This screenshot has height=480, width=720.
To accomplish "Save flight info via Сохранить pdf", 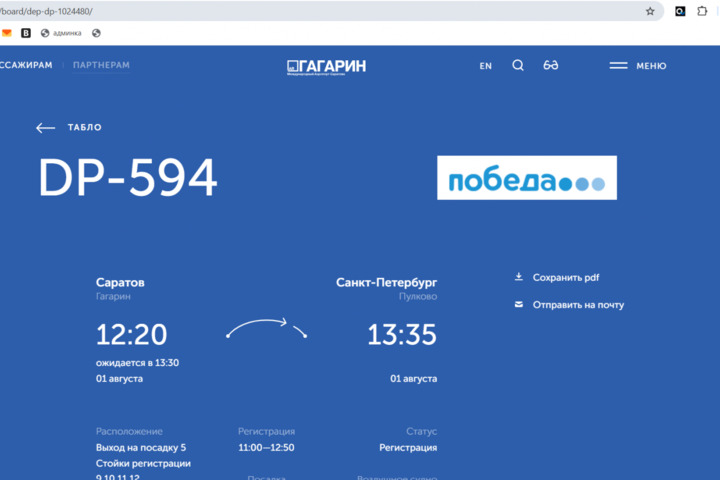I will pos(566,277).
